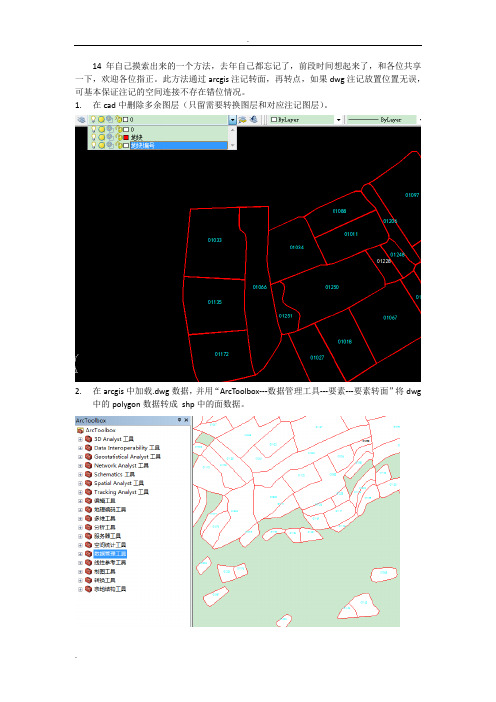
Task: Click parcel label 01135 in the CAD drawing
Action: (215, 302)
